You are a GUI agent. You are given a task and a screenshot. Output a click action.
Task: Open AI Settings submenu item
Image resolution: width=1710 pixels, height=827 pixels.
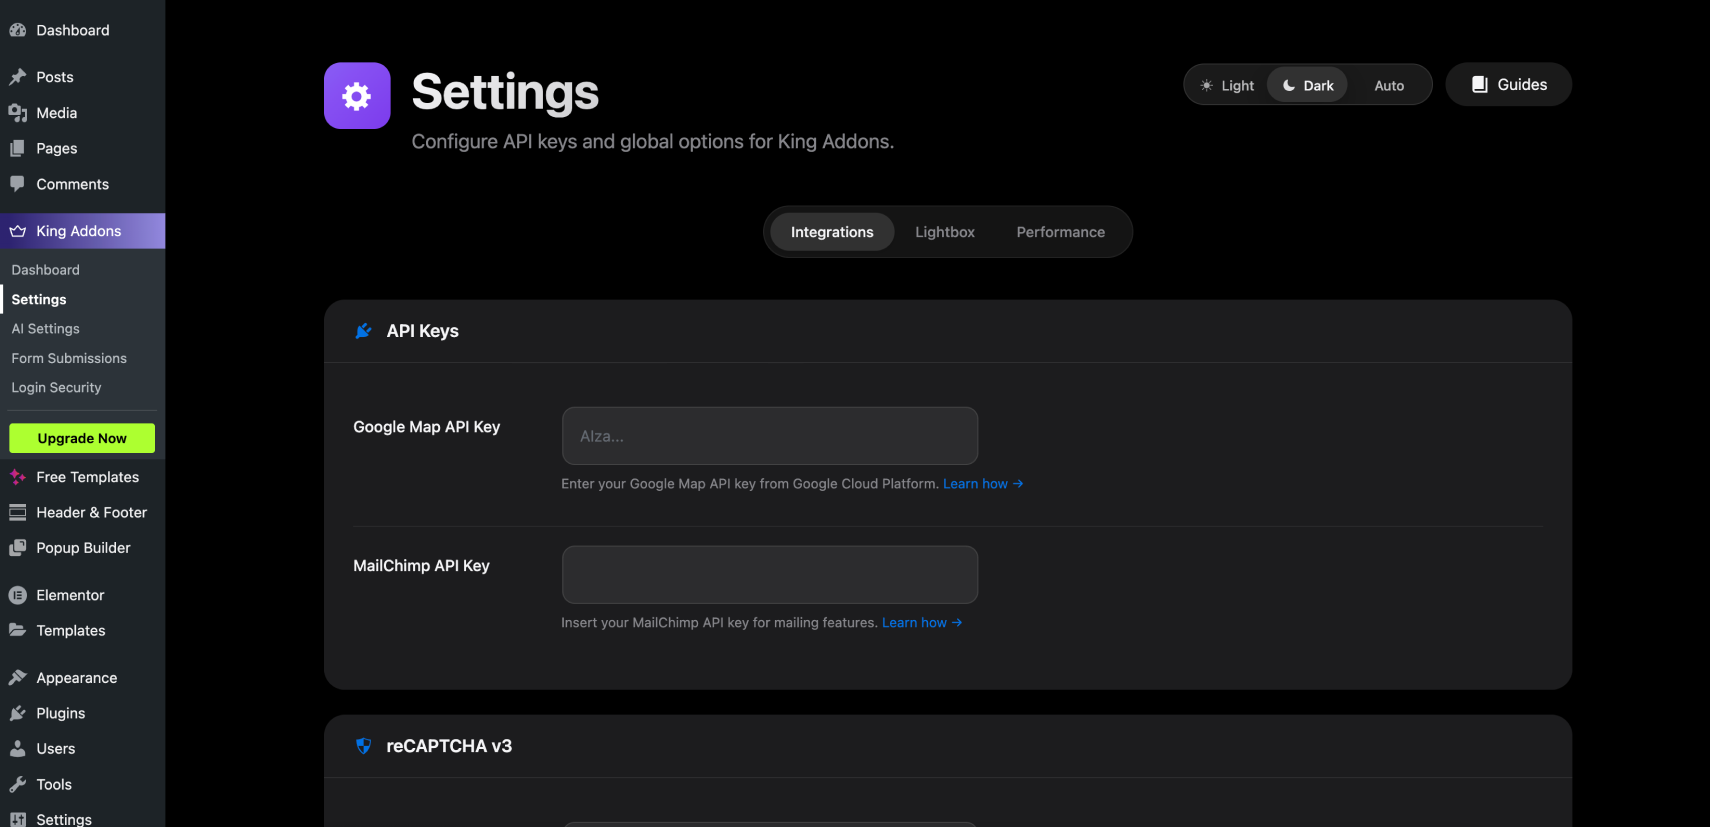click(46, 329)
